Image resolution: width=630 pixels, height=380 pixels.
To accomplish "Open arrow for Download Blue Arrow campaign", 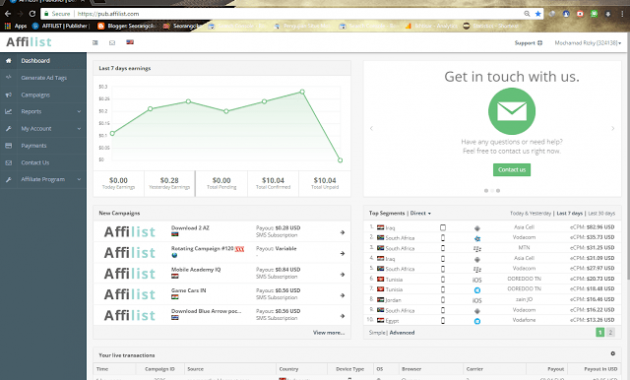I will pyautogui.click(x=342, y=316).
